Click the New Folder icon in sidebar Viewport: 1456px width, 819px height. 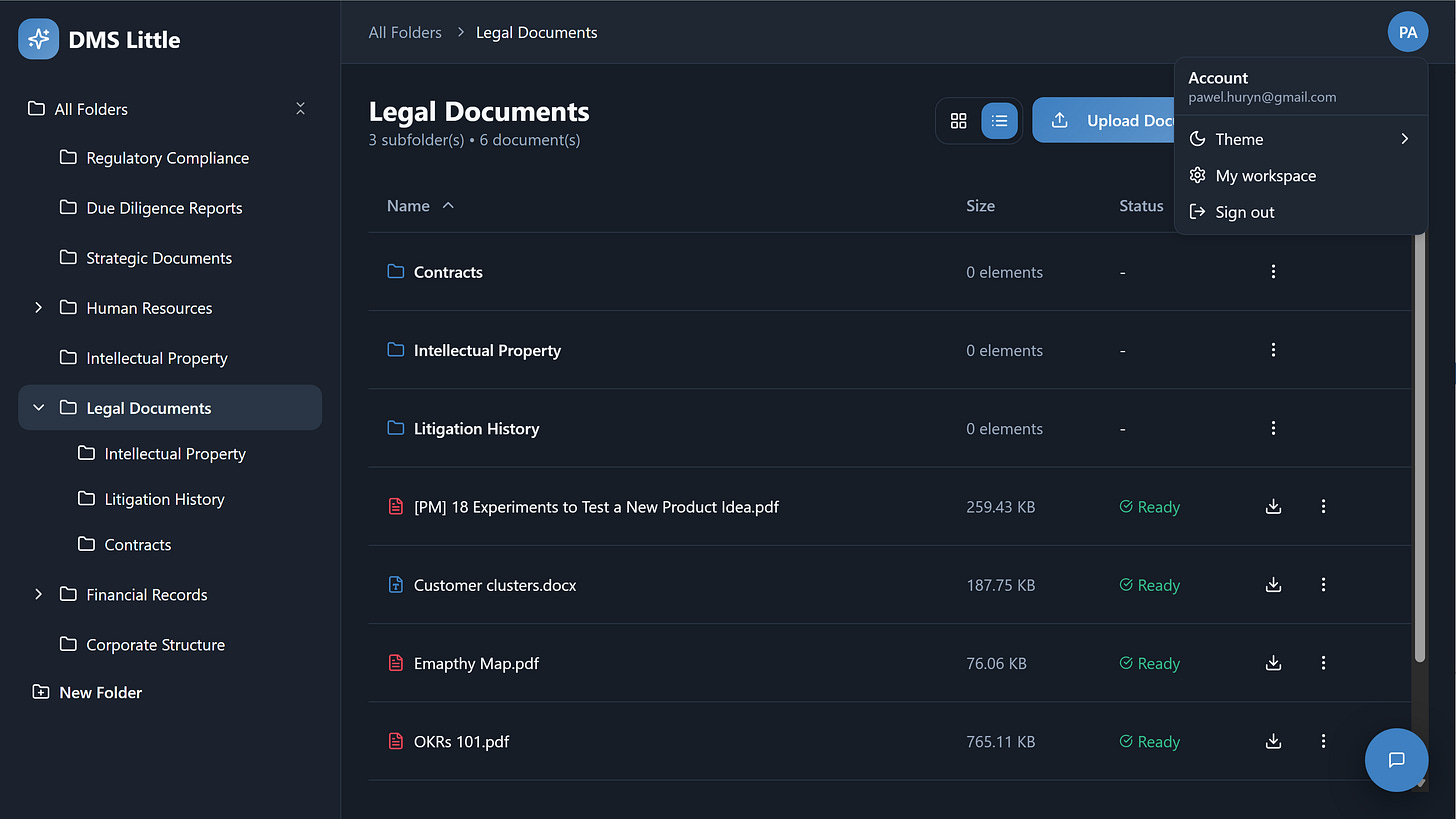click(40, 691)
